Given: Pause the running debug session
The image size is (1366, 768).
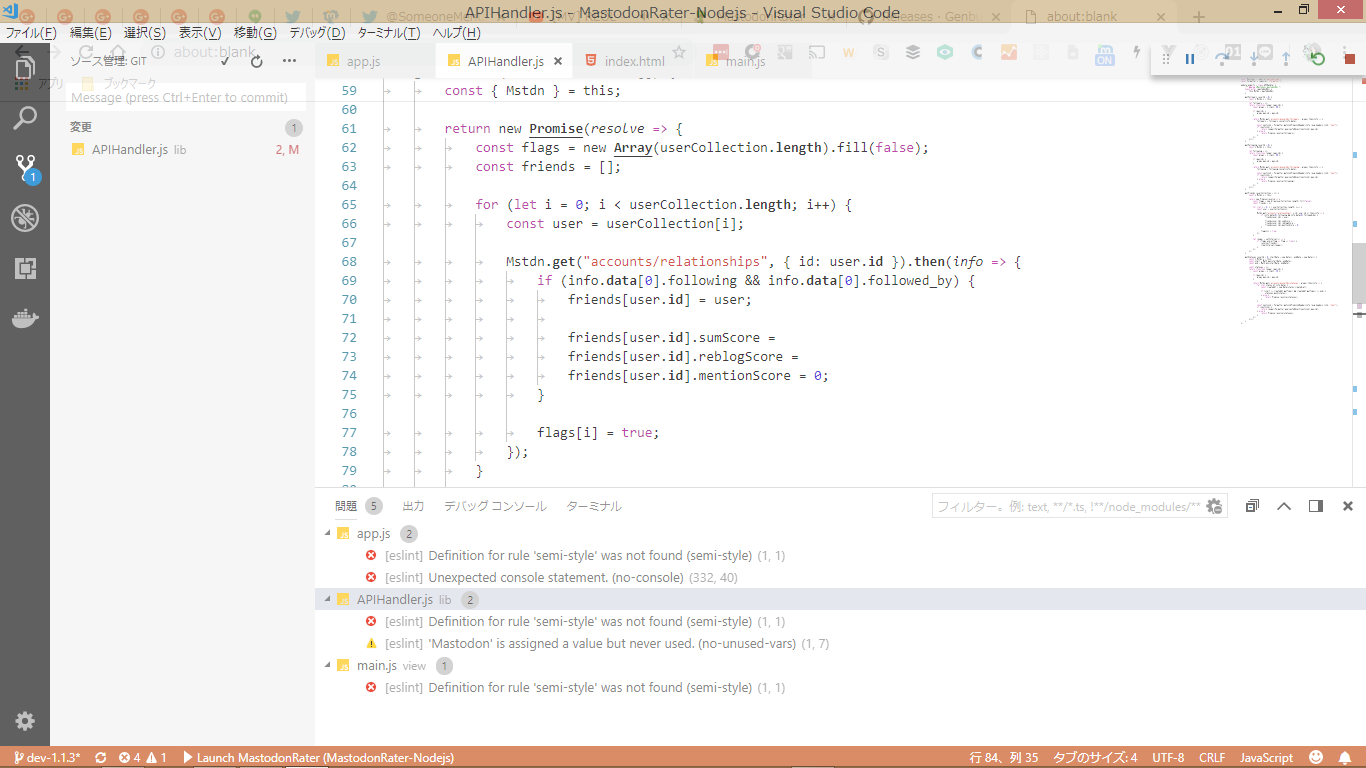Looking at the screenshot, I should coord(1190,59).
